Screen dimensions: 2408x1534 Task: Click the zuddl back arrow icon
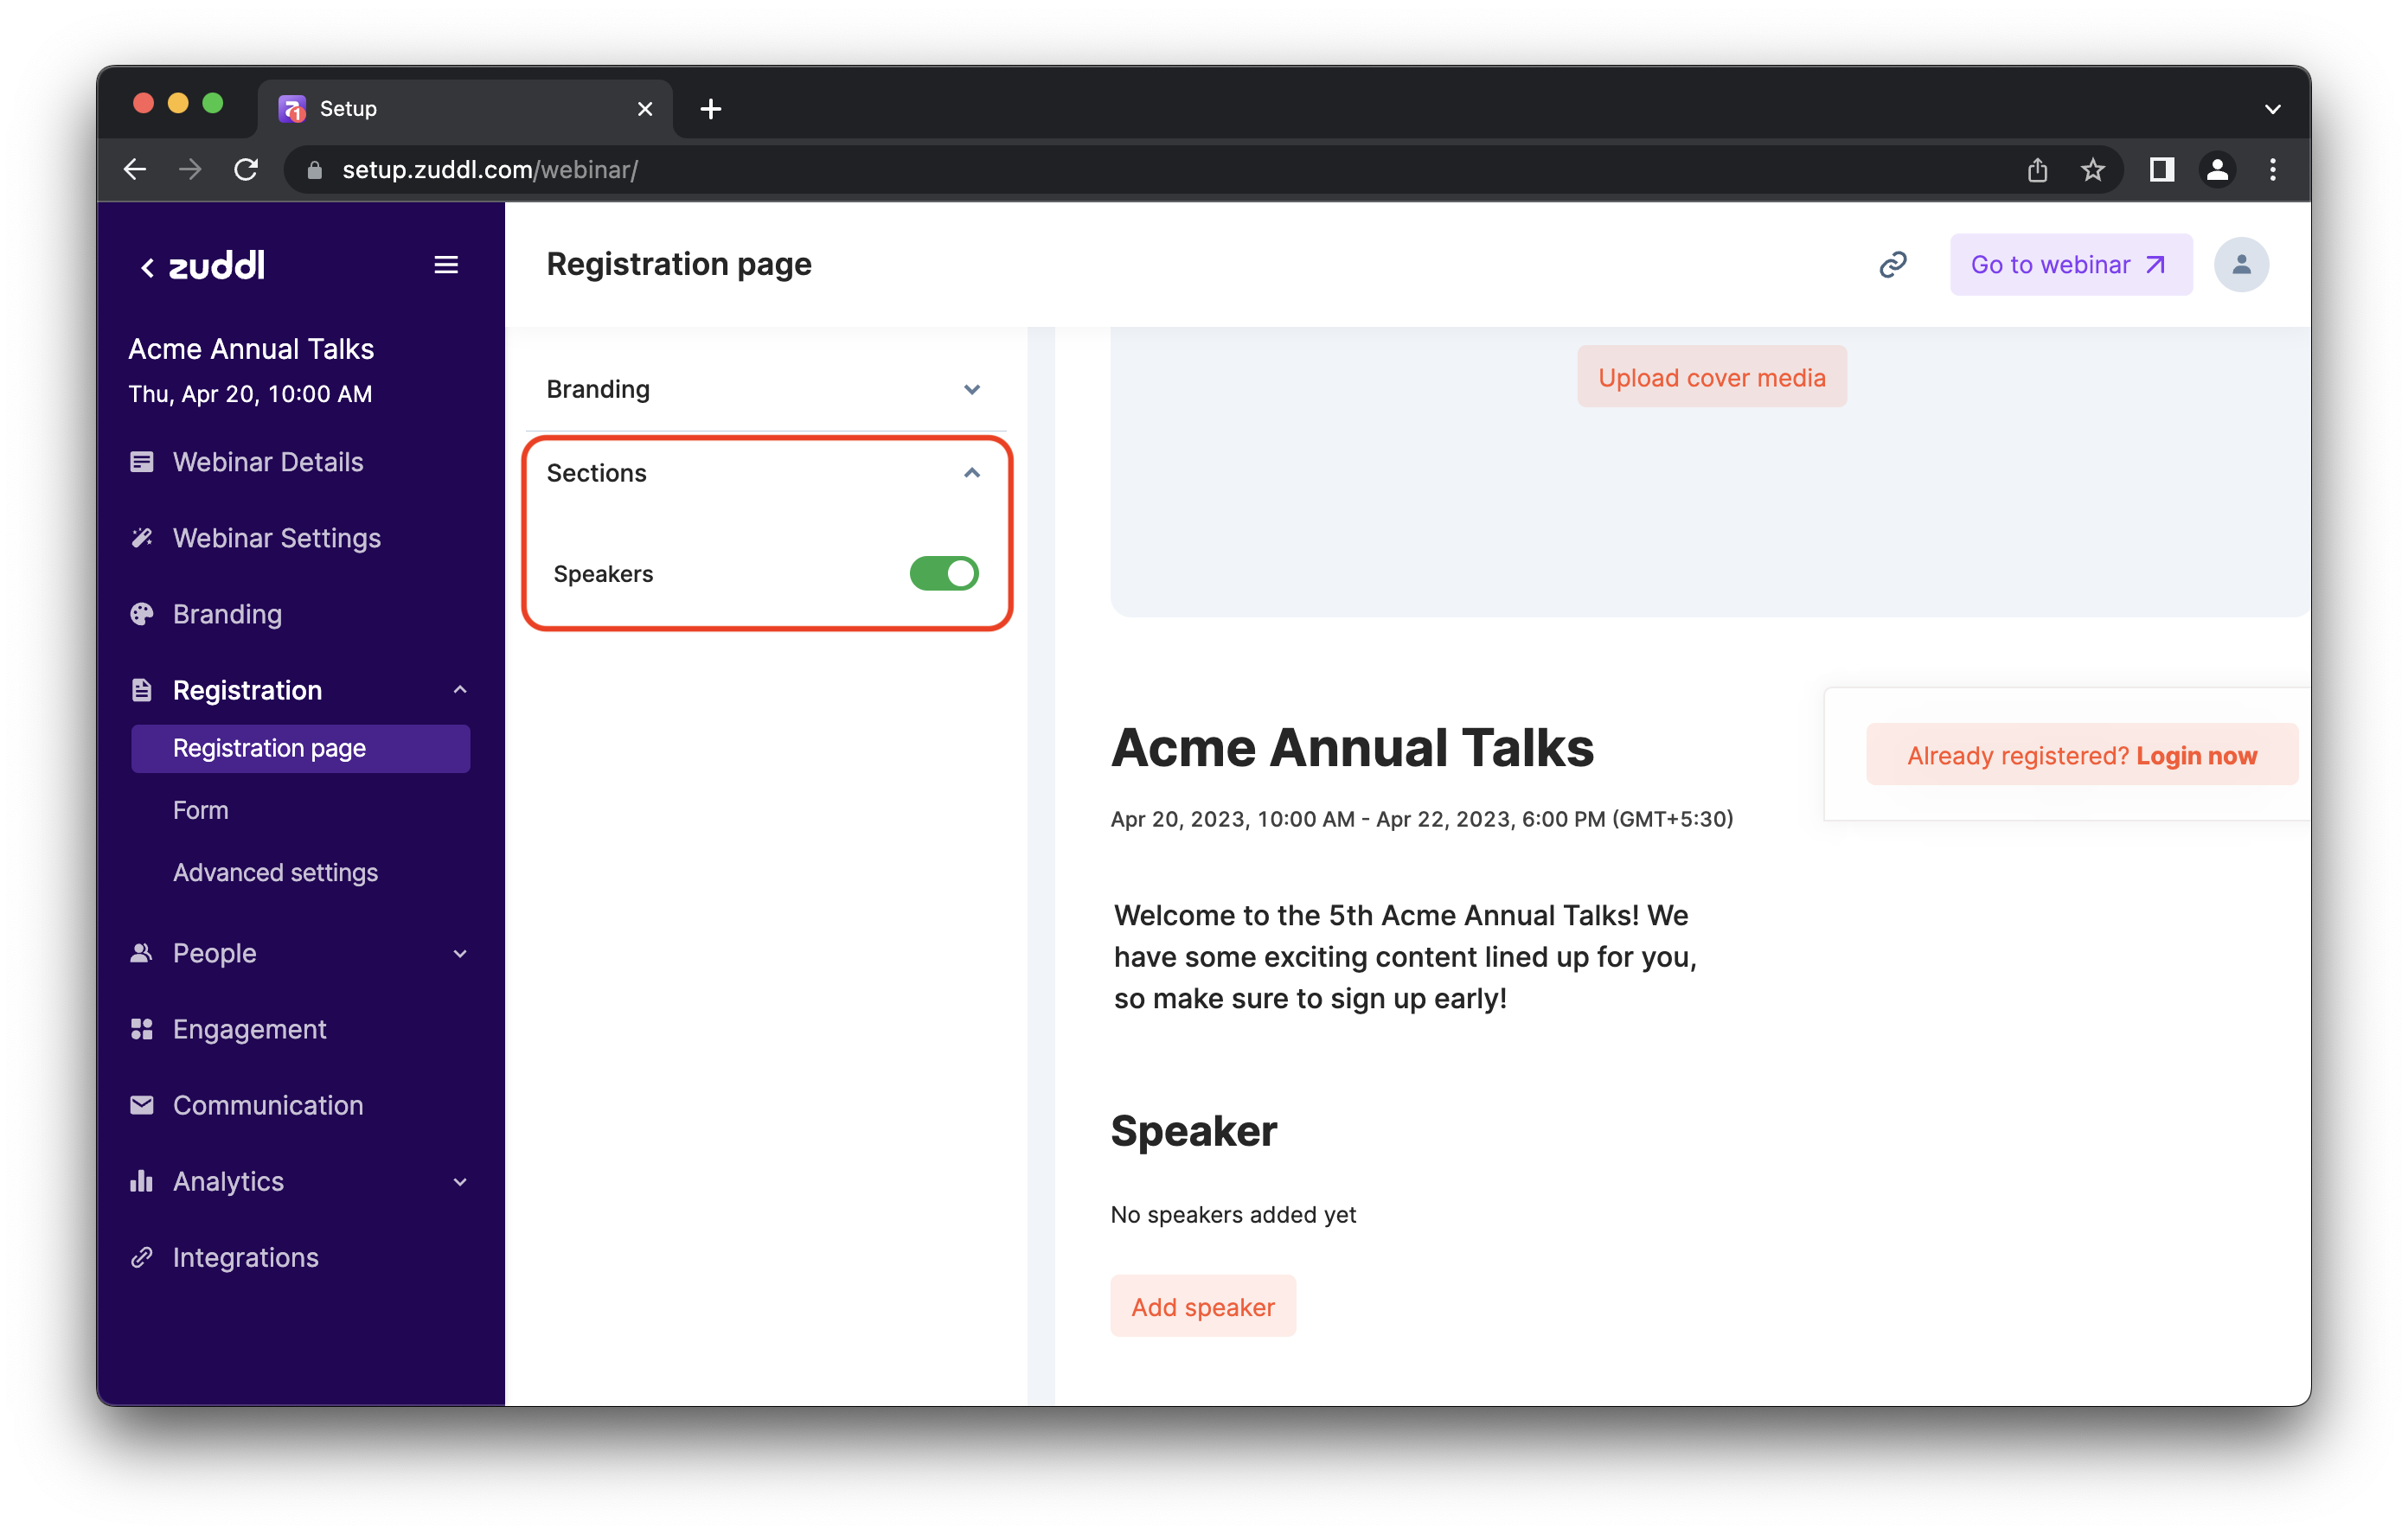click(147, 267)
